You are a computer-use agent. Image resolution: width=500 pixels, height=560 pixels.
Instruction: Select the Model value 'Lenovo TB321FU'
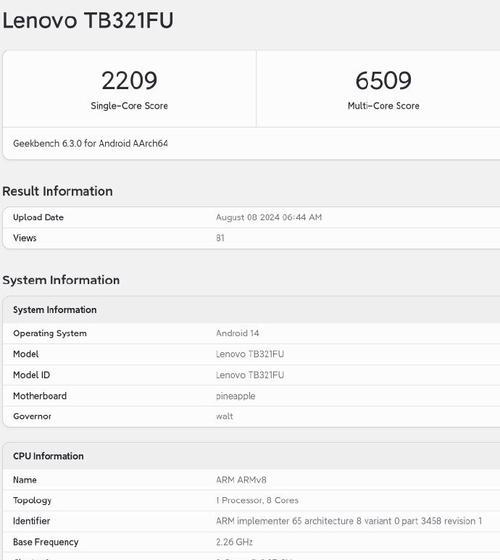[x=250, y=354]
